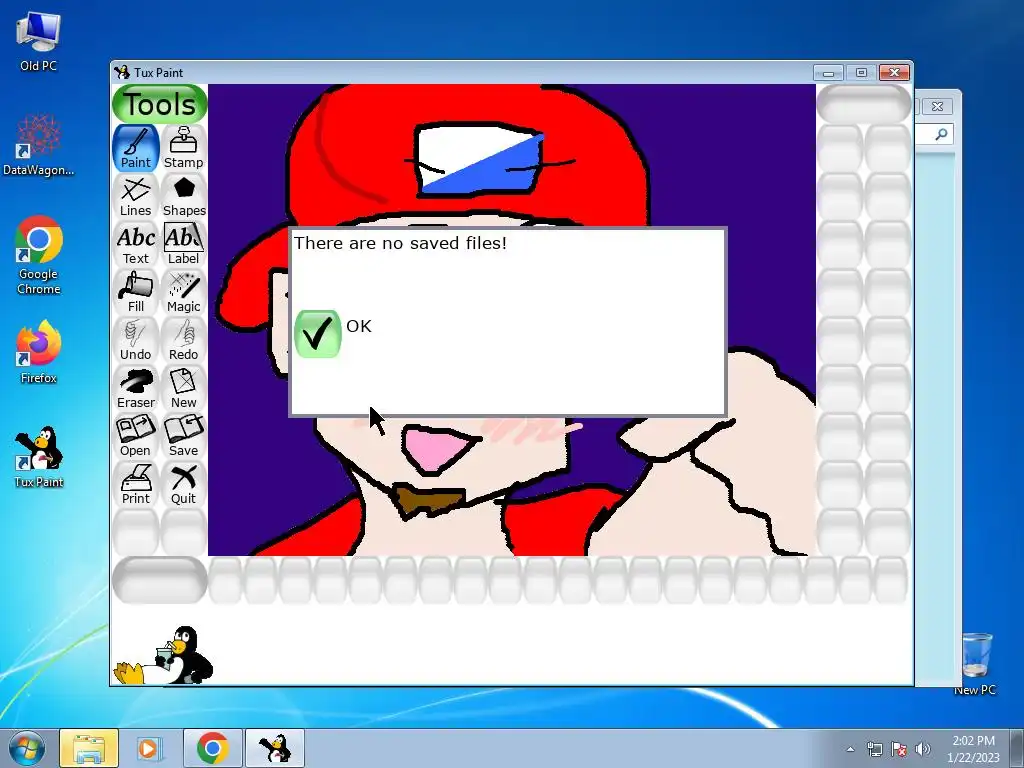This screenshot has height=768, width=1024.
Task: Select the Paint brush tool
Action: click(136, 148)
